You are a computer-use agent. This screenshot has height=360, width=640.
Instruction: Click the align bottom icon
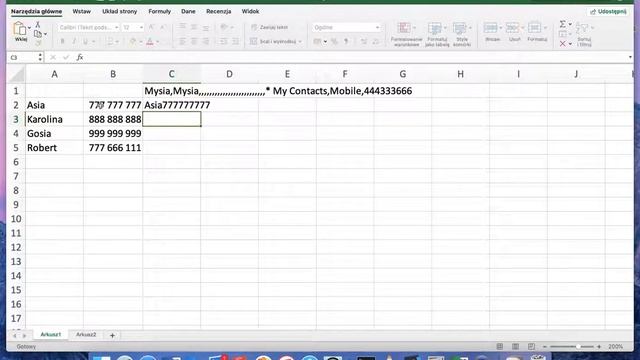206,27
